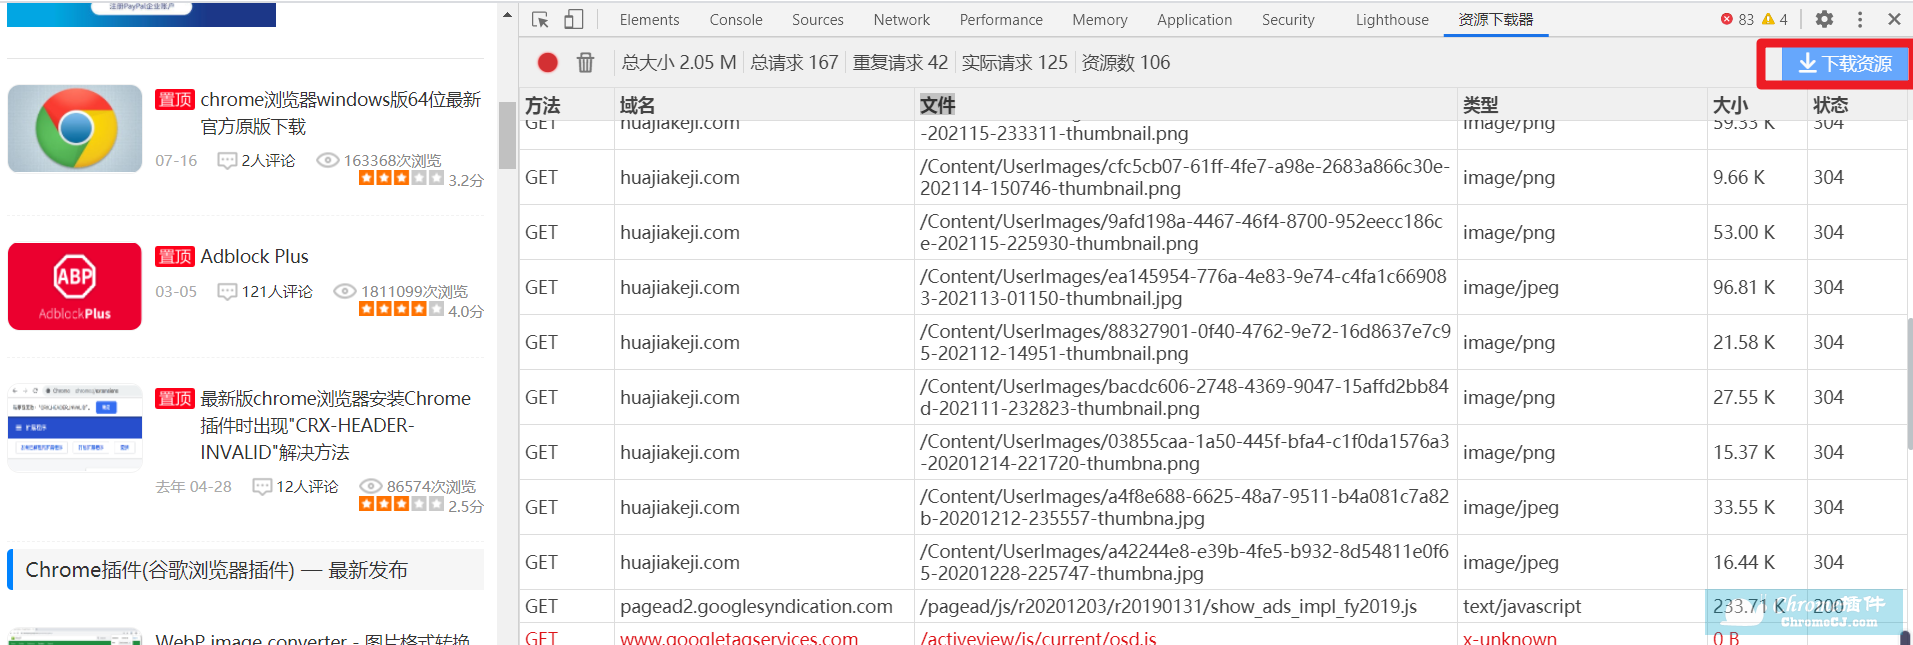Screen dimensions: 1913x645
Task: Select the row with file ea145954-776a thumbnail.jpg
Action: [1213, 287]
